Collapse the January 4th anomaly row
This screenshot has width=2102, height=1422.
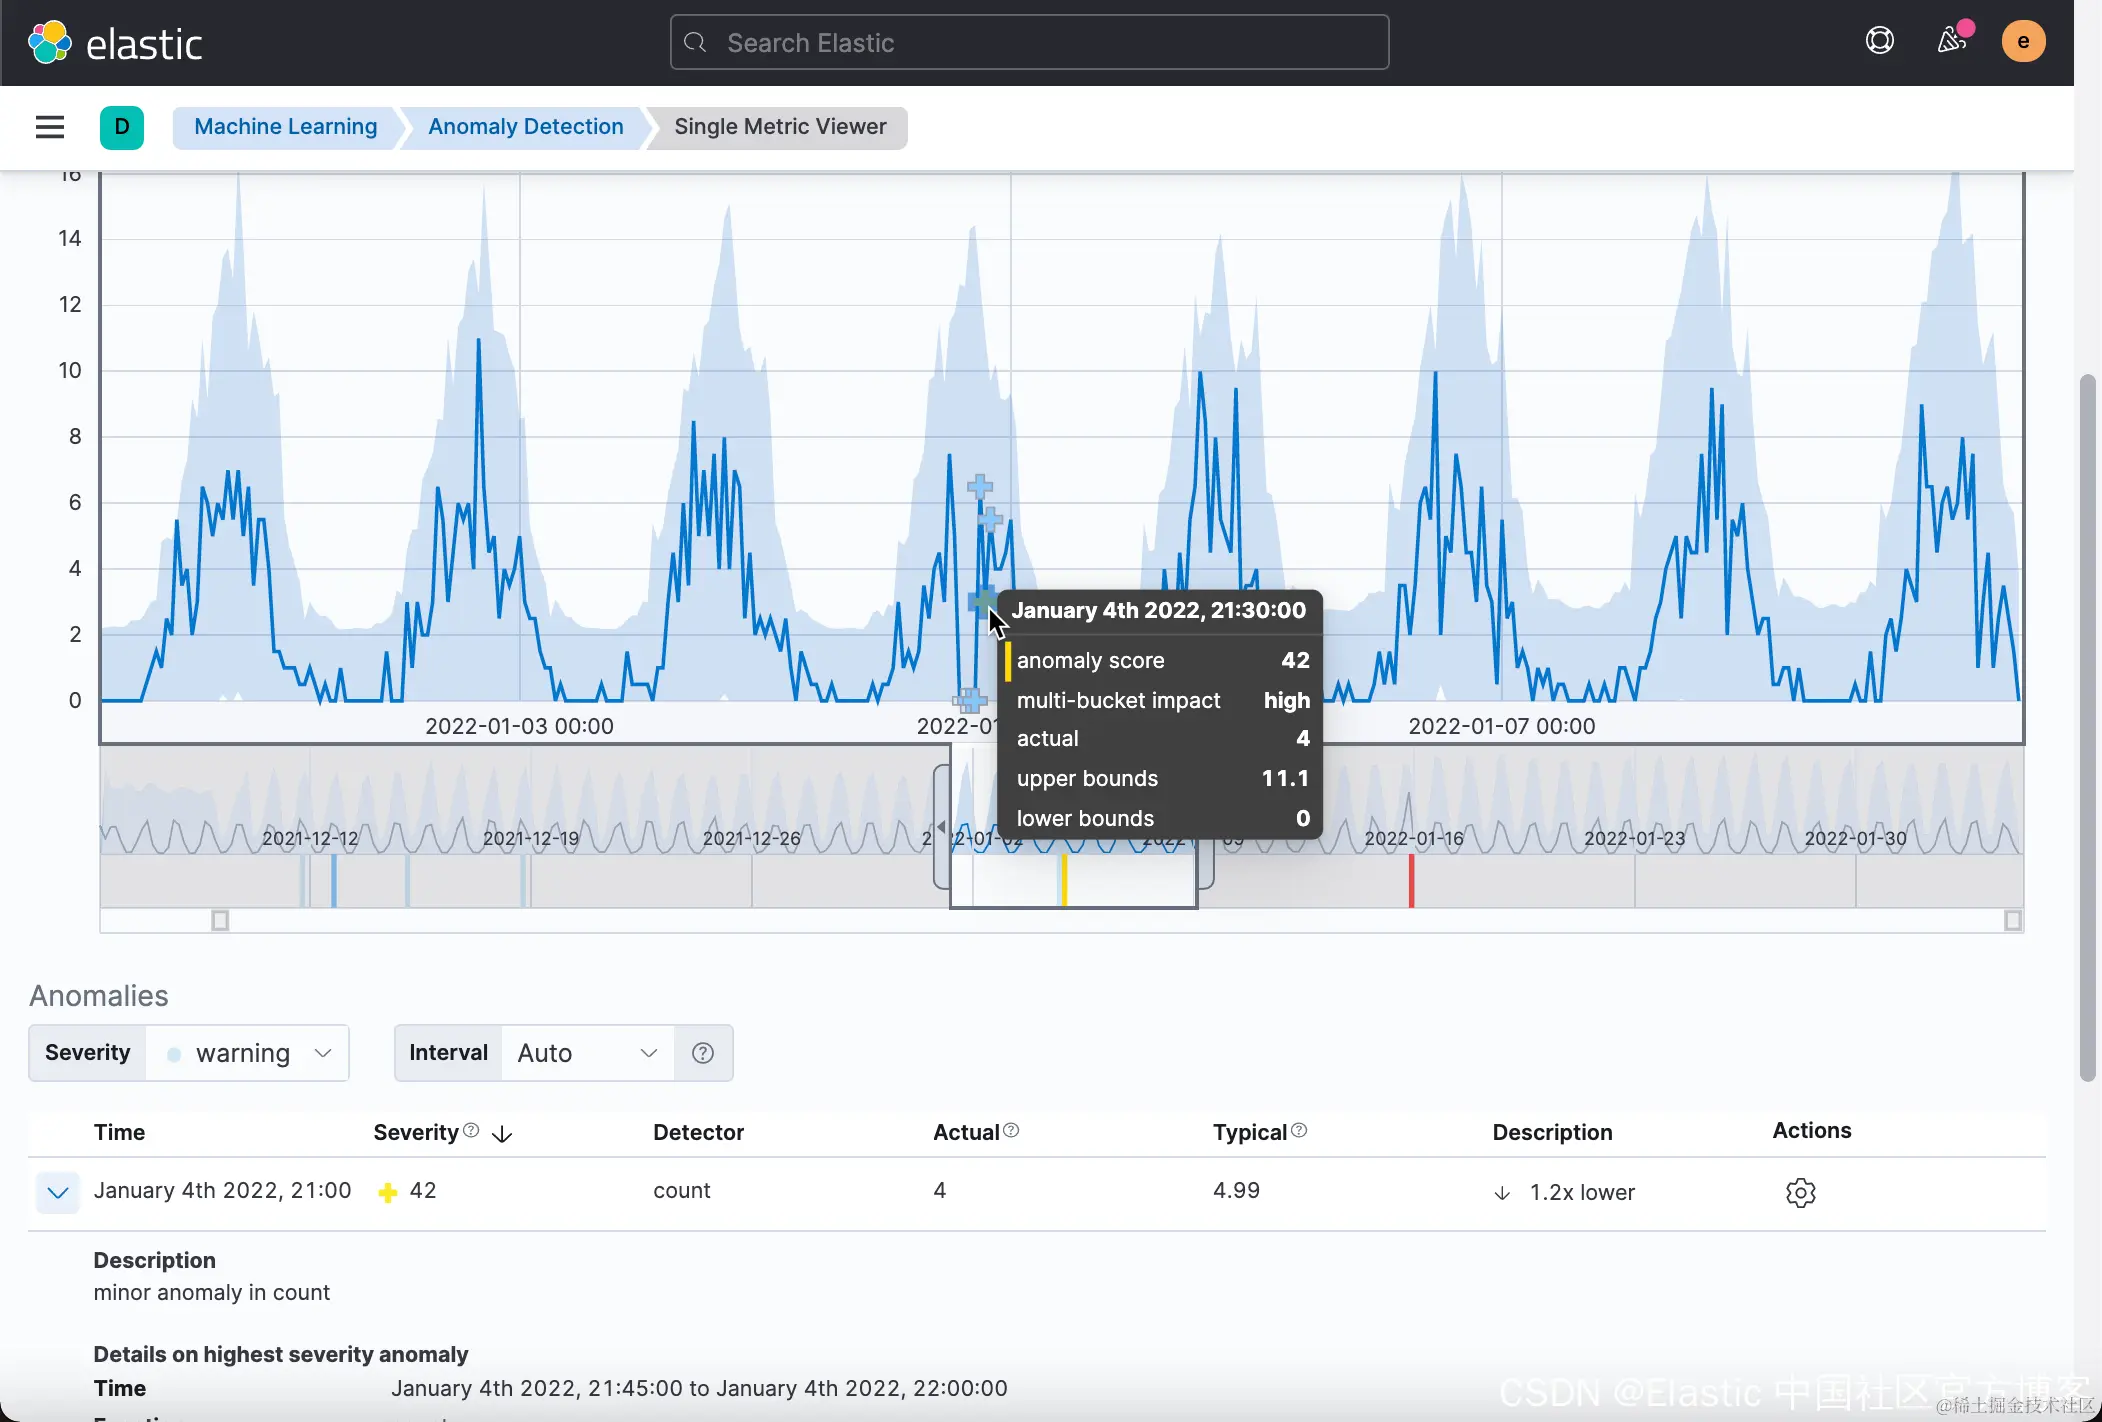pyautogui.click(x=58, y=1192)
